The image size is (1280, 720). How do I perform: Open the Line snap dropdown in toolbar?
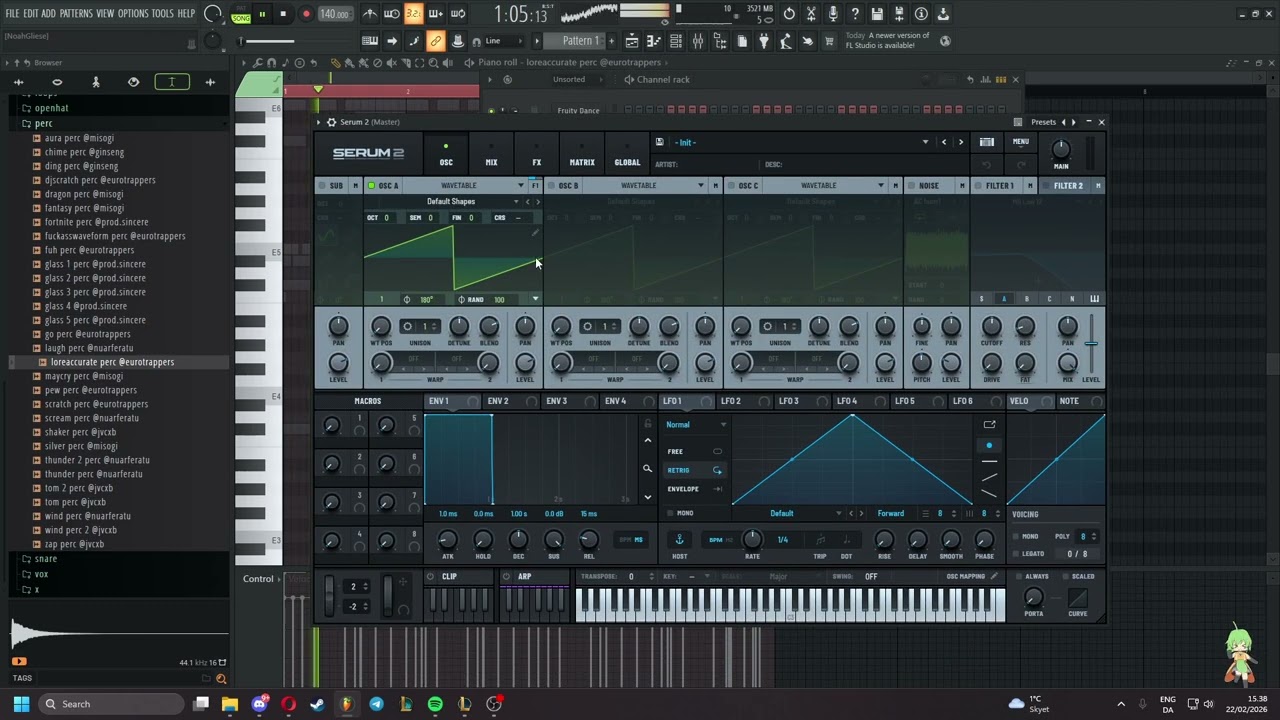click(x=501, y=41)
